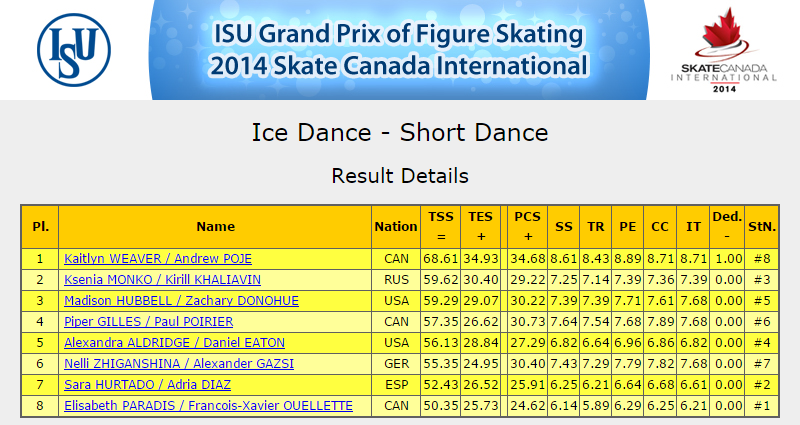Open Kaitlyn WEAVER / Andrew POJE link
The image size is (800, 425).
tap(158, 259)
